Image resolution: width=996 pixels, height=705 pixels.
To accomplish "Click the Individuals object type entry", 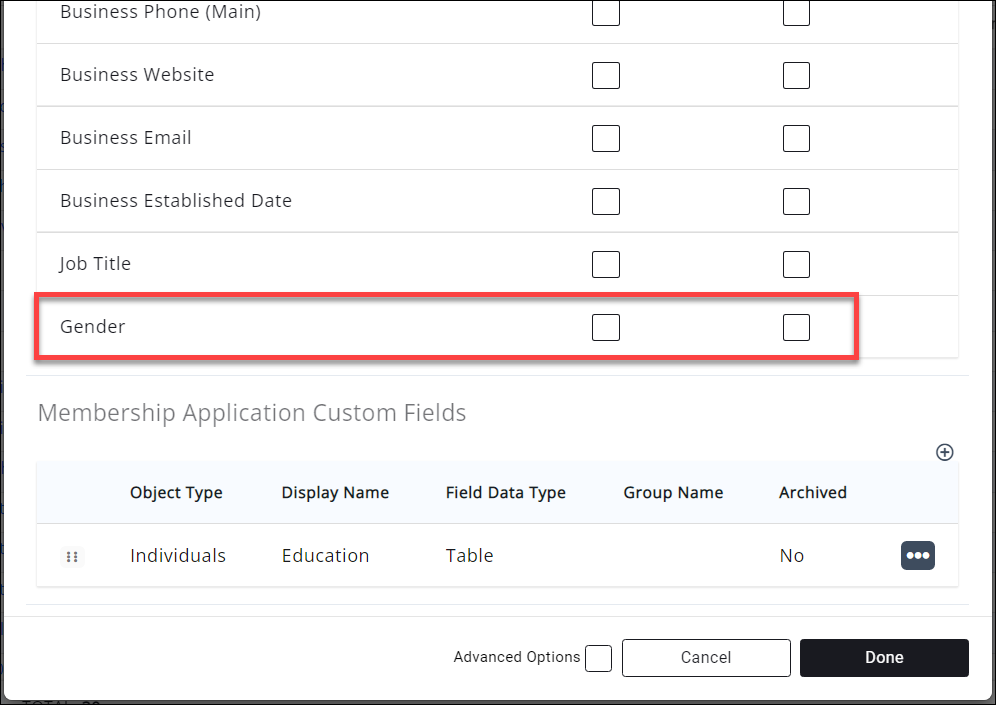I will pos(177,555).
